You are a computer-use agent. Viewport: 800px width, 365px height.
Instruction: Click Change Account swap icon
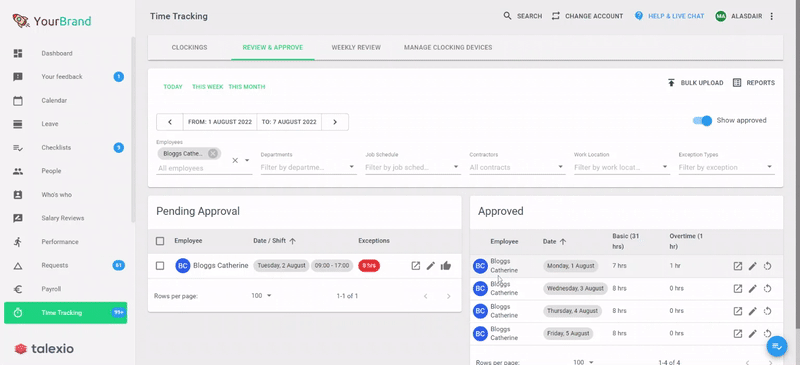coord(556,16)
